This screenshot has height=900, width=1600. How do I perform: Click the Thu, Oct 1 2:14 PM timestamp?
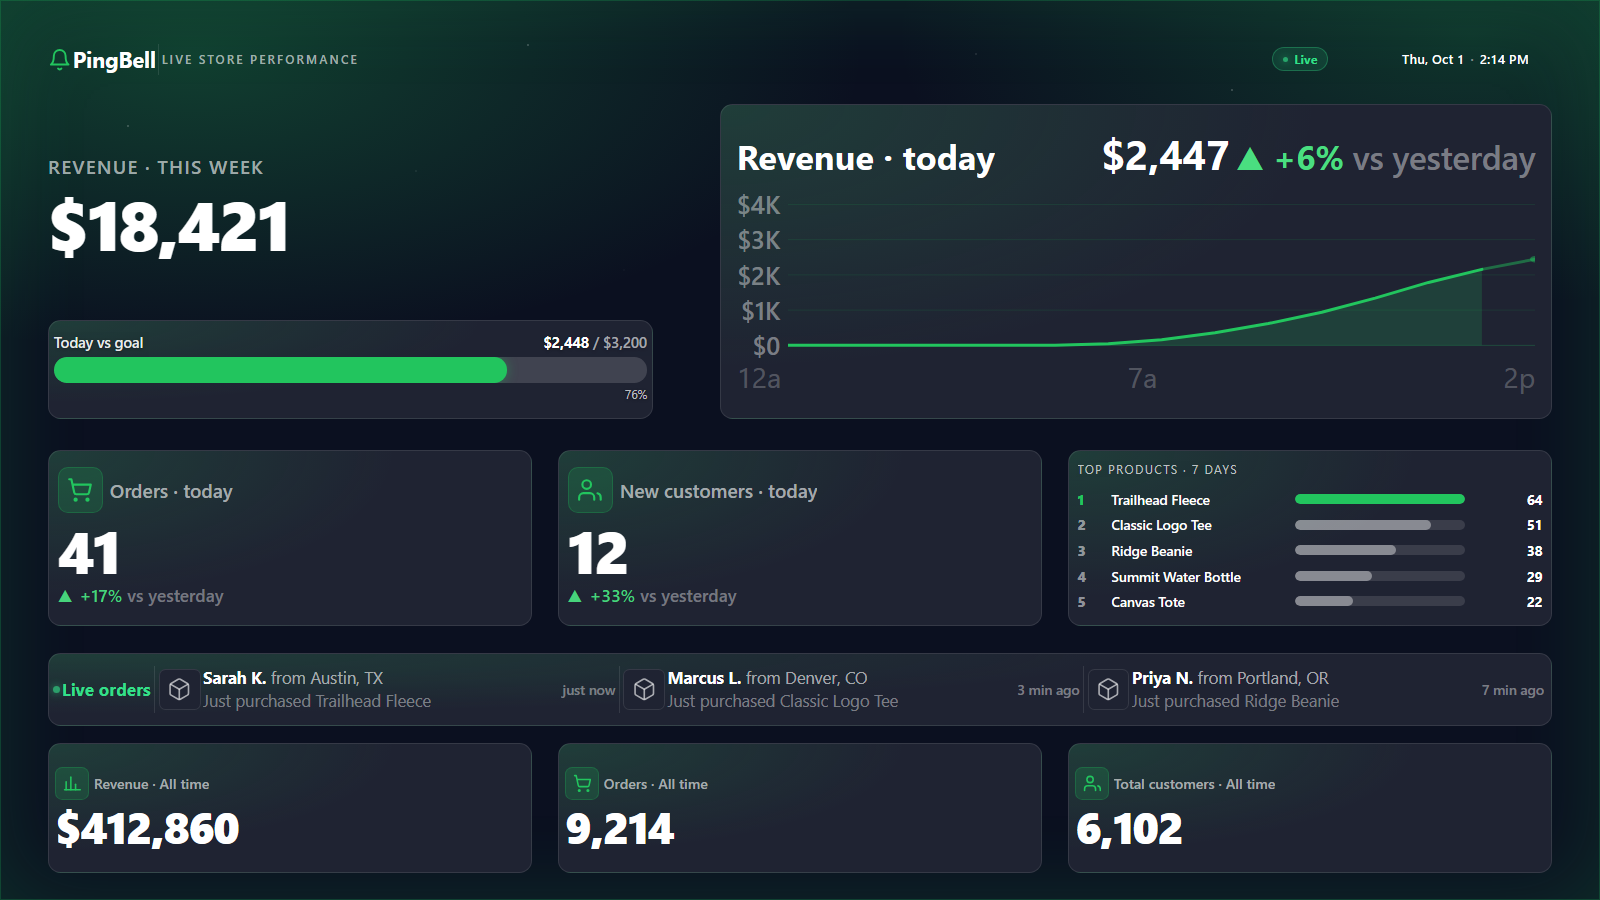(1465, 60)
